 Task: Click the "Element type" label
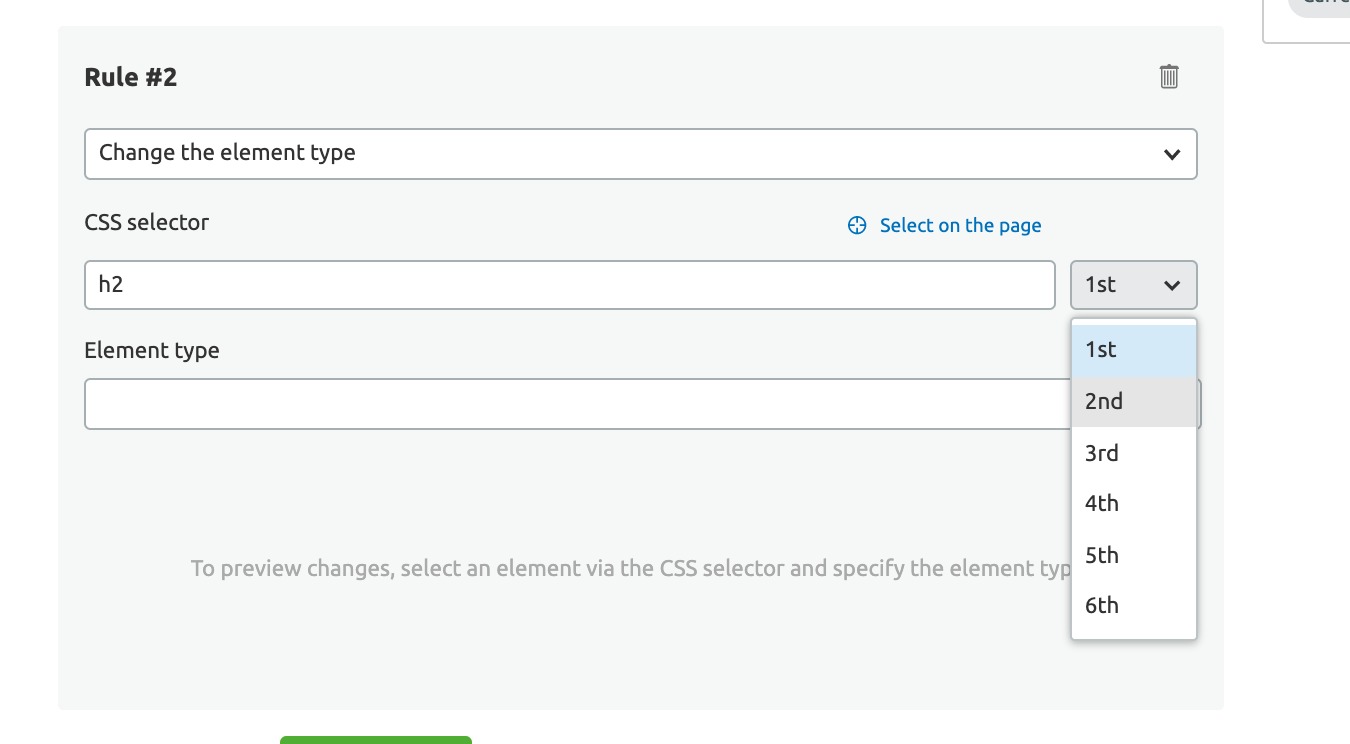(152, 350)
